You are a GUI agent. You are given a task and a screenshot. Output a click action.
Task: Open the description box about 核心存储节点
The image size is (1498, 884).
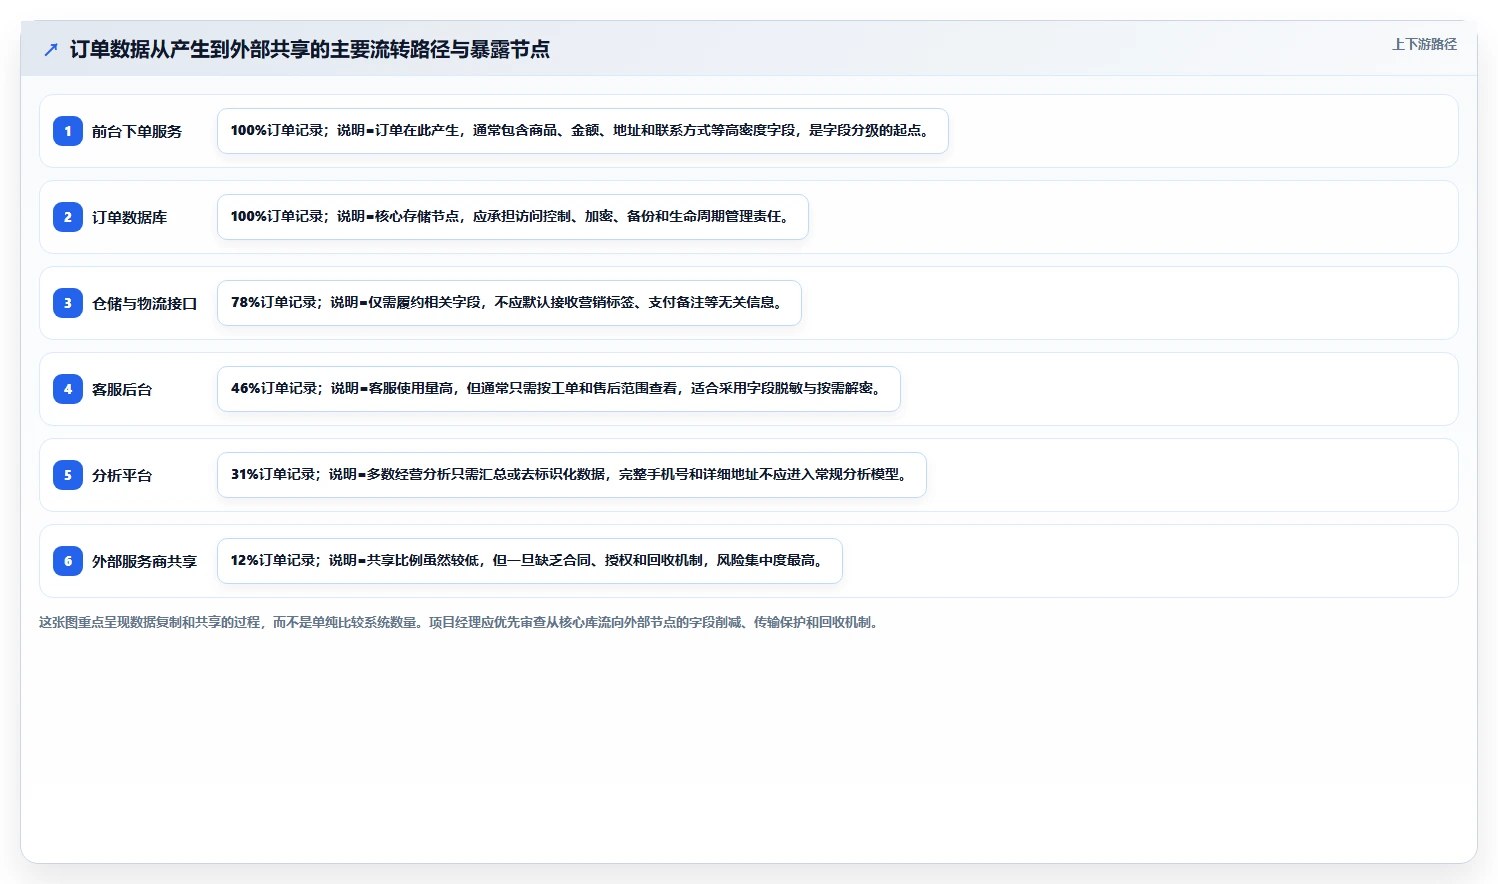point(513,217)
